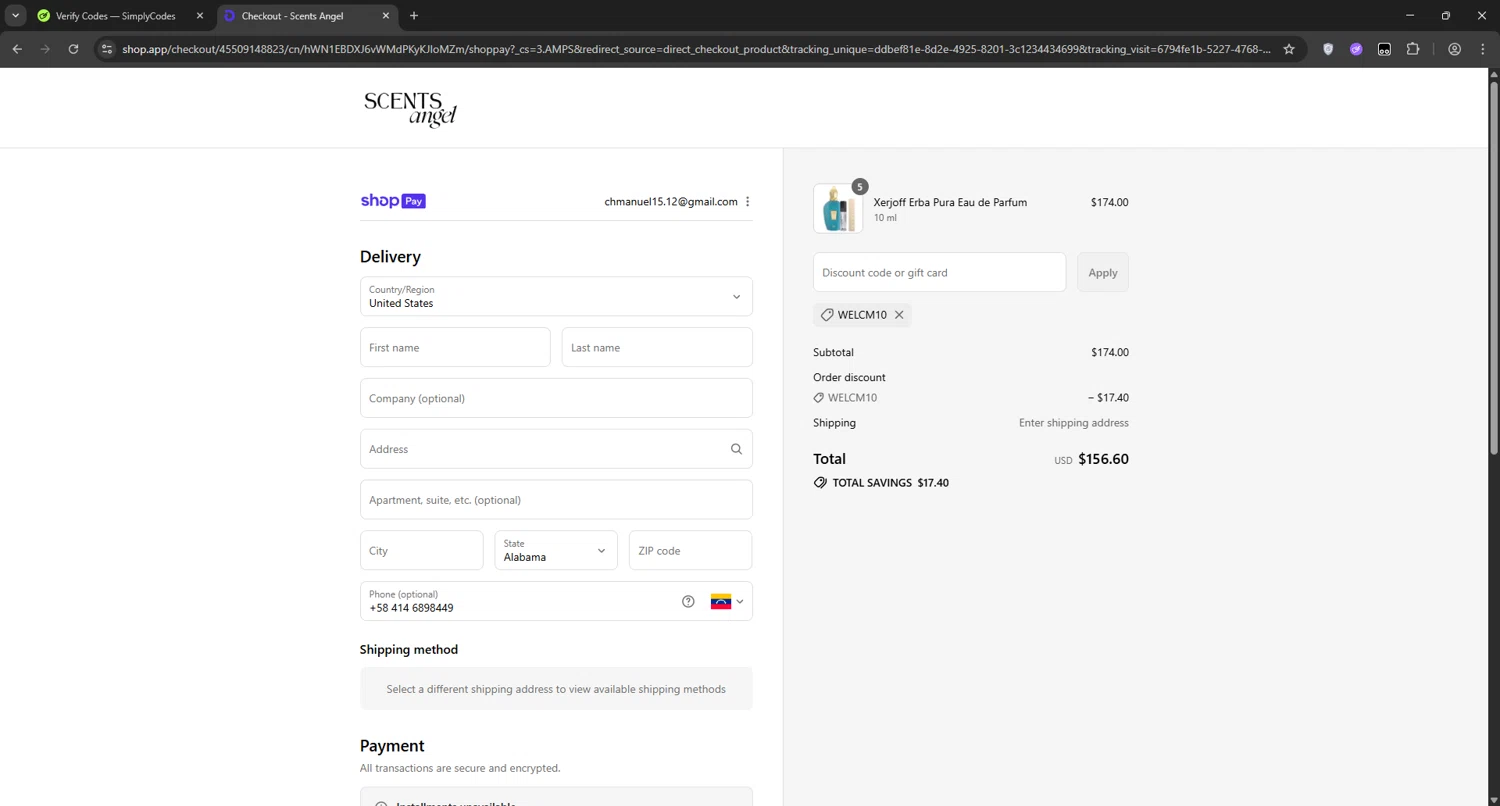Image resolution: width=1500 pixels, height=806 pixels.
Task: Open the phone country flag selector
Action: click(727, 601)
